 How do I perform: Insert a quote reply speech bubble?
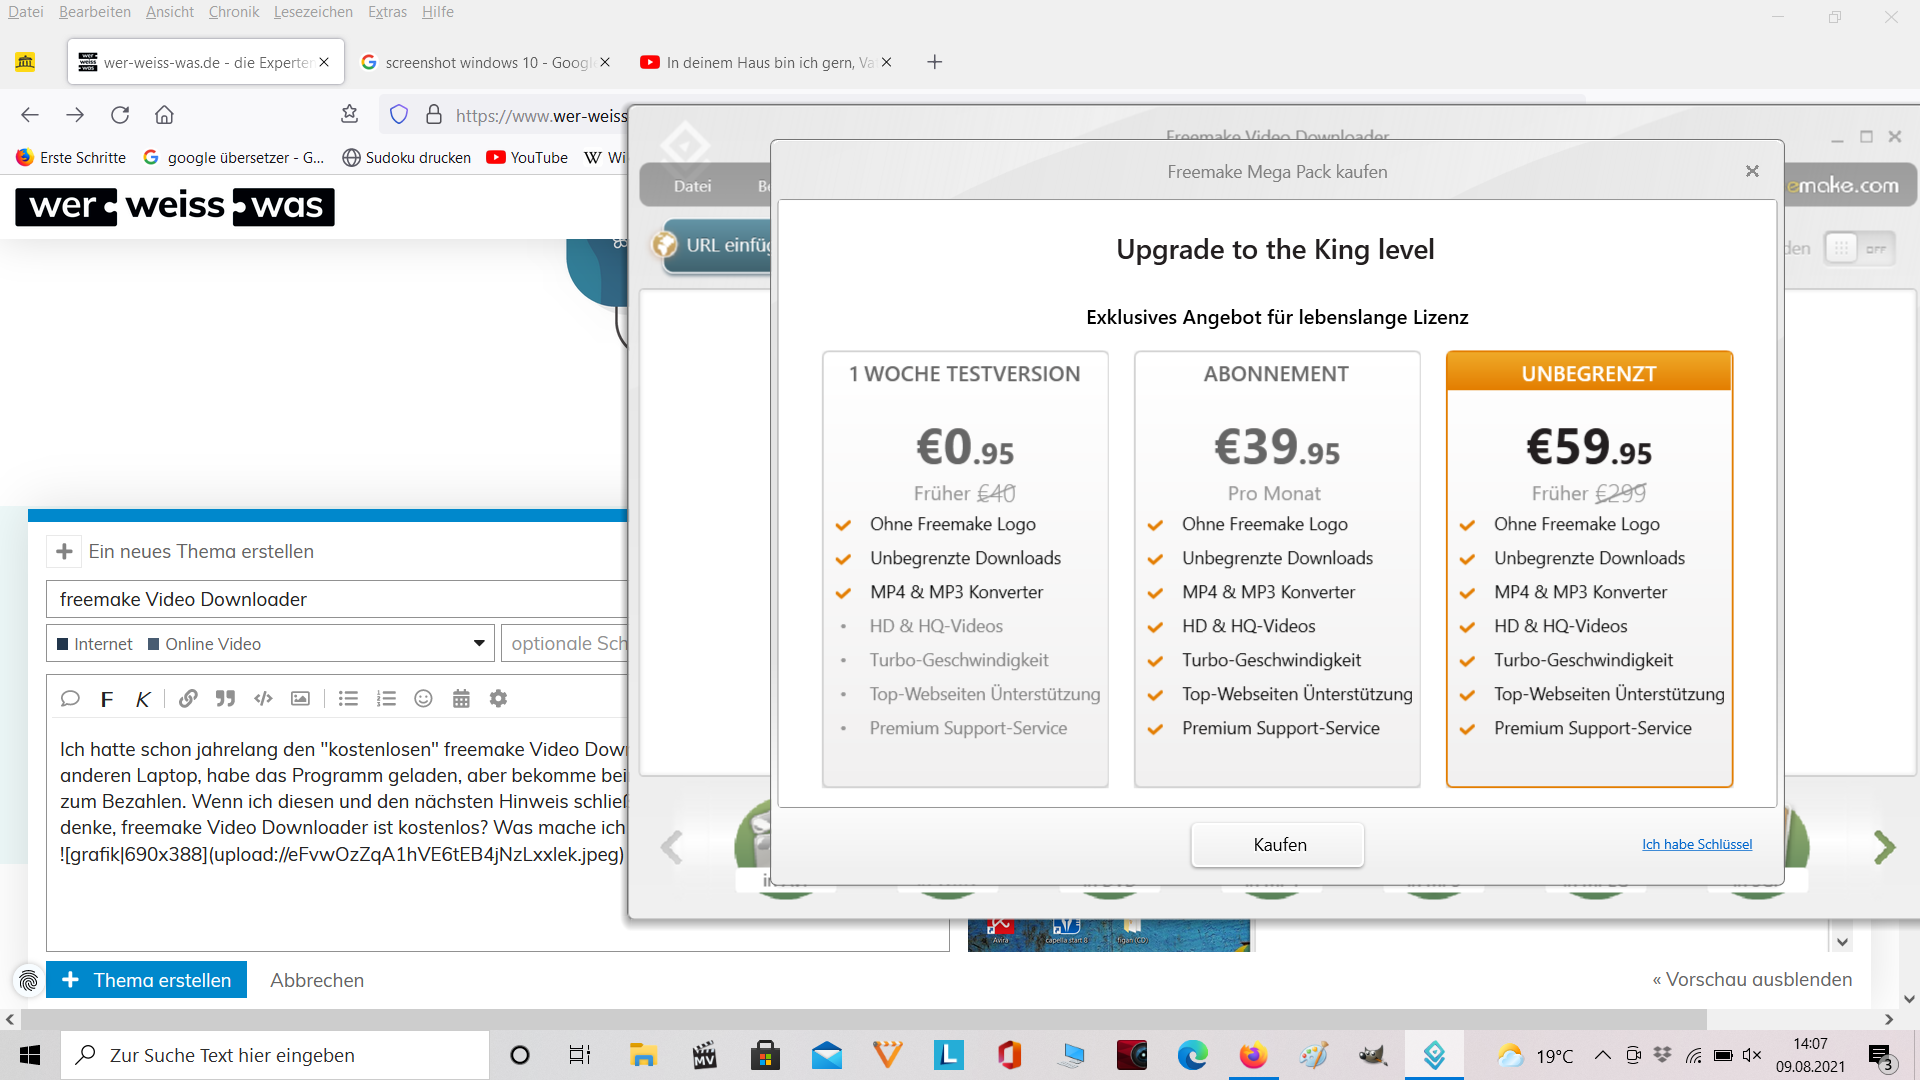70,699
